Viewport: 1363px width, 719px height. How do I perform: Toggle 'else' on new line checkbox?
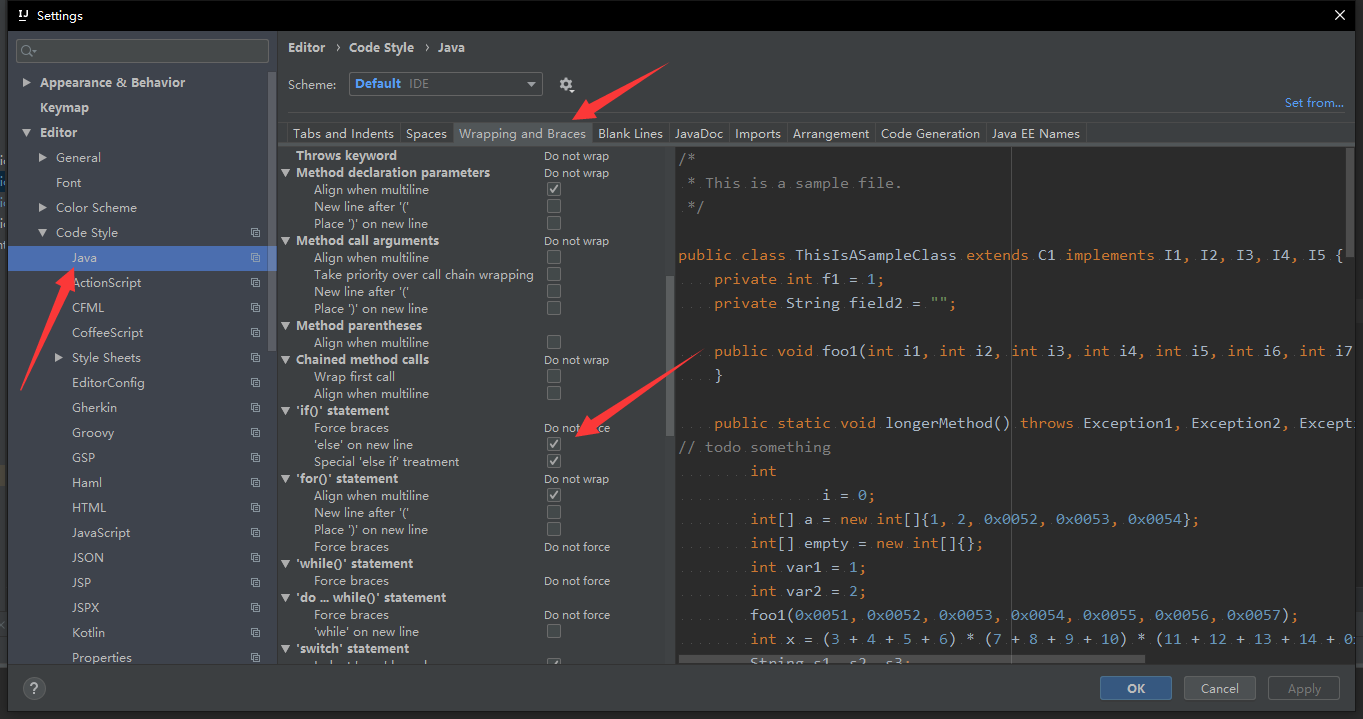554,444
